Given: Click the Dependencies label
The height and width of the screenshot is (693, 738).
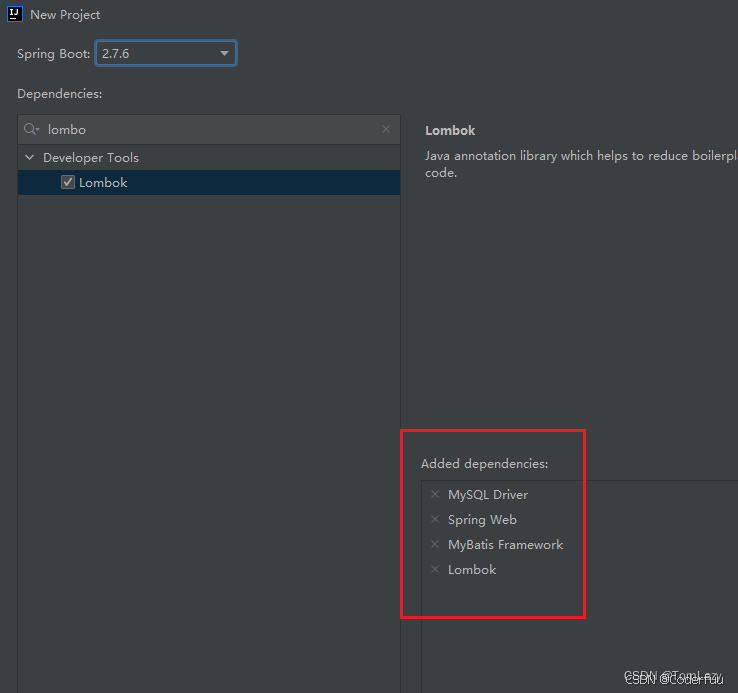Looking at the screenshot, I should coord(59,94).
